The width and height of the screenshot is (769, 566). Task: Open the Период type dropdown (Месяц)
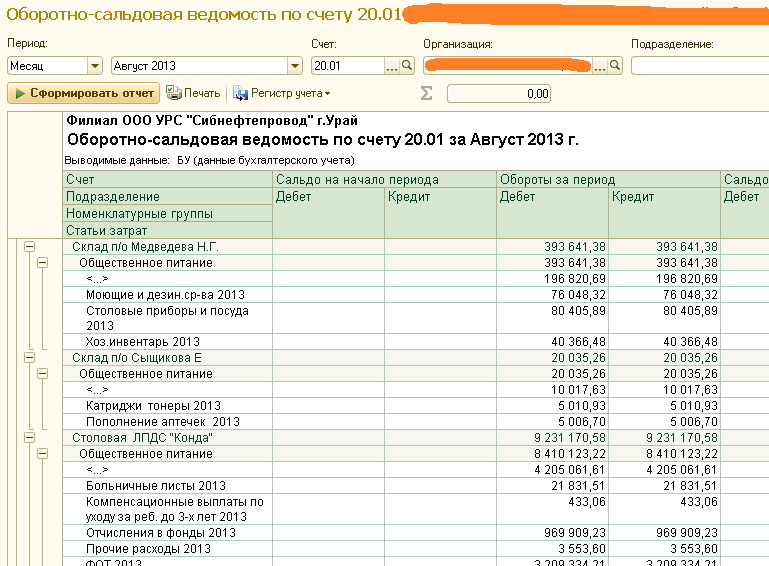point(95,66)
